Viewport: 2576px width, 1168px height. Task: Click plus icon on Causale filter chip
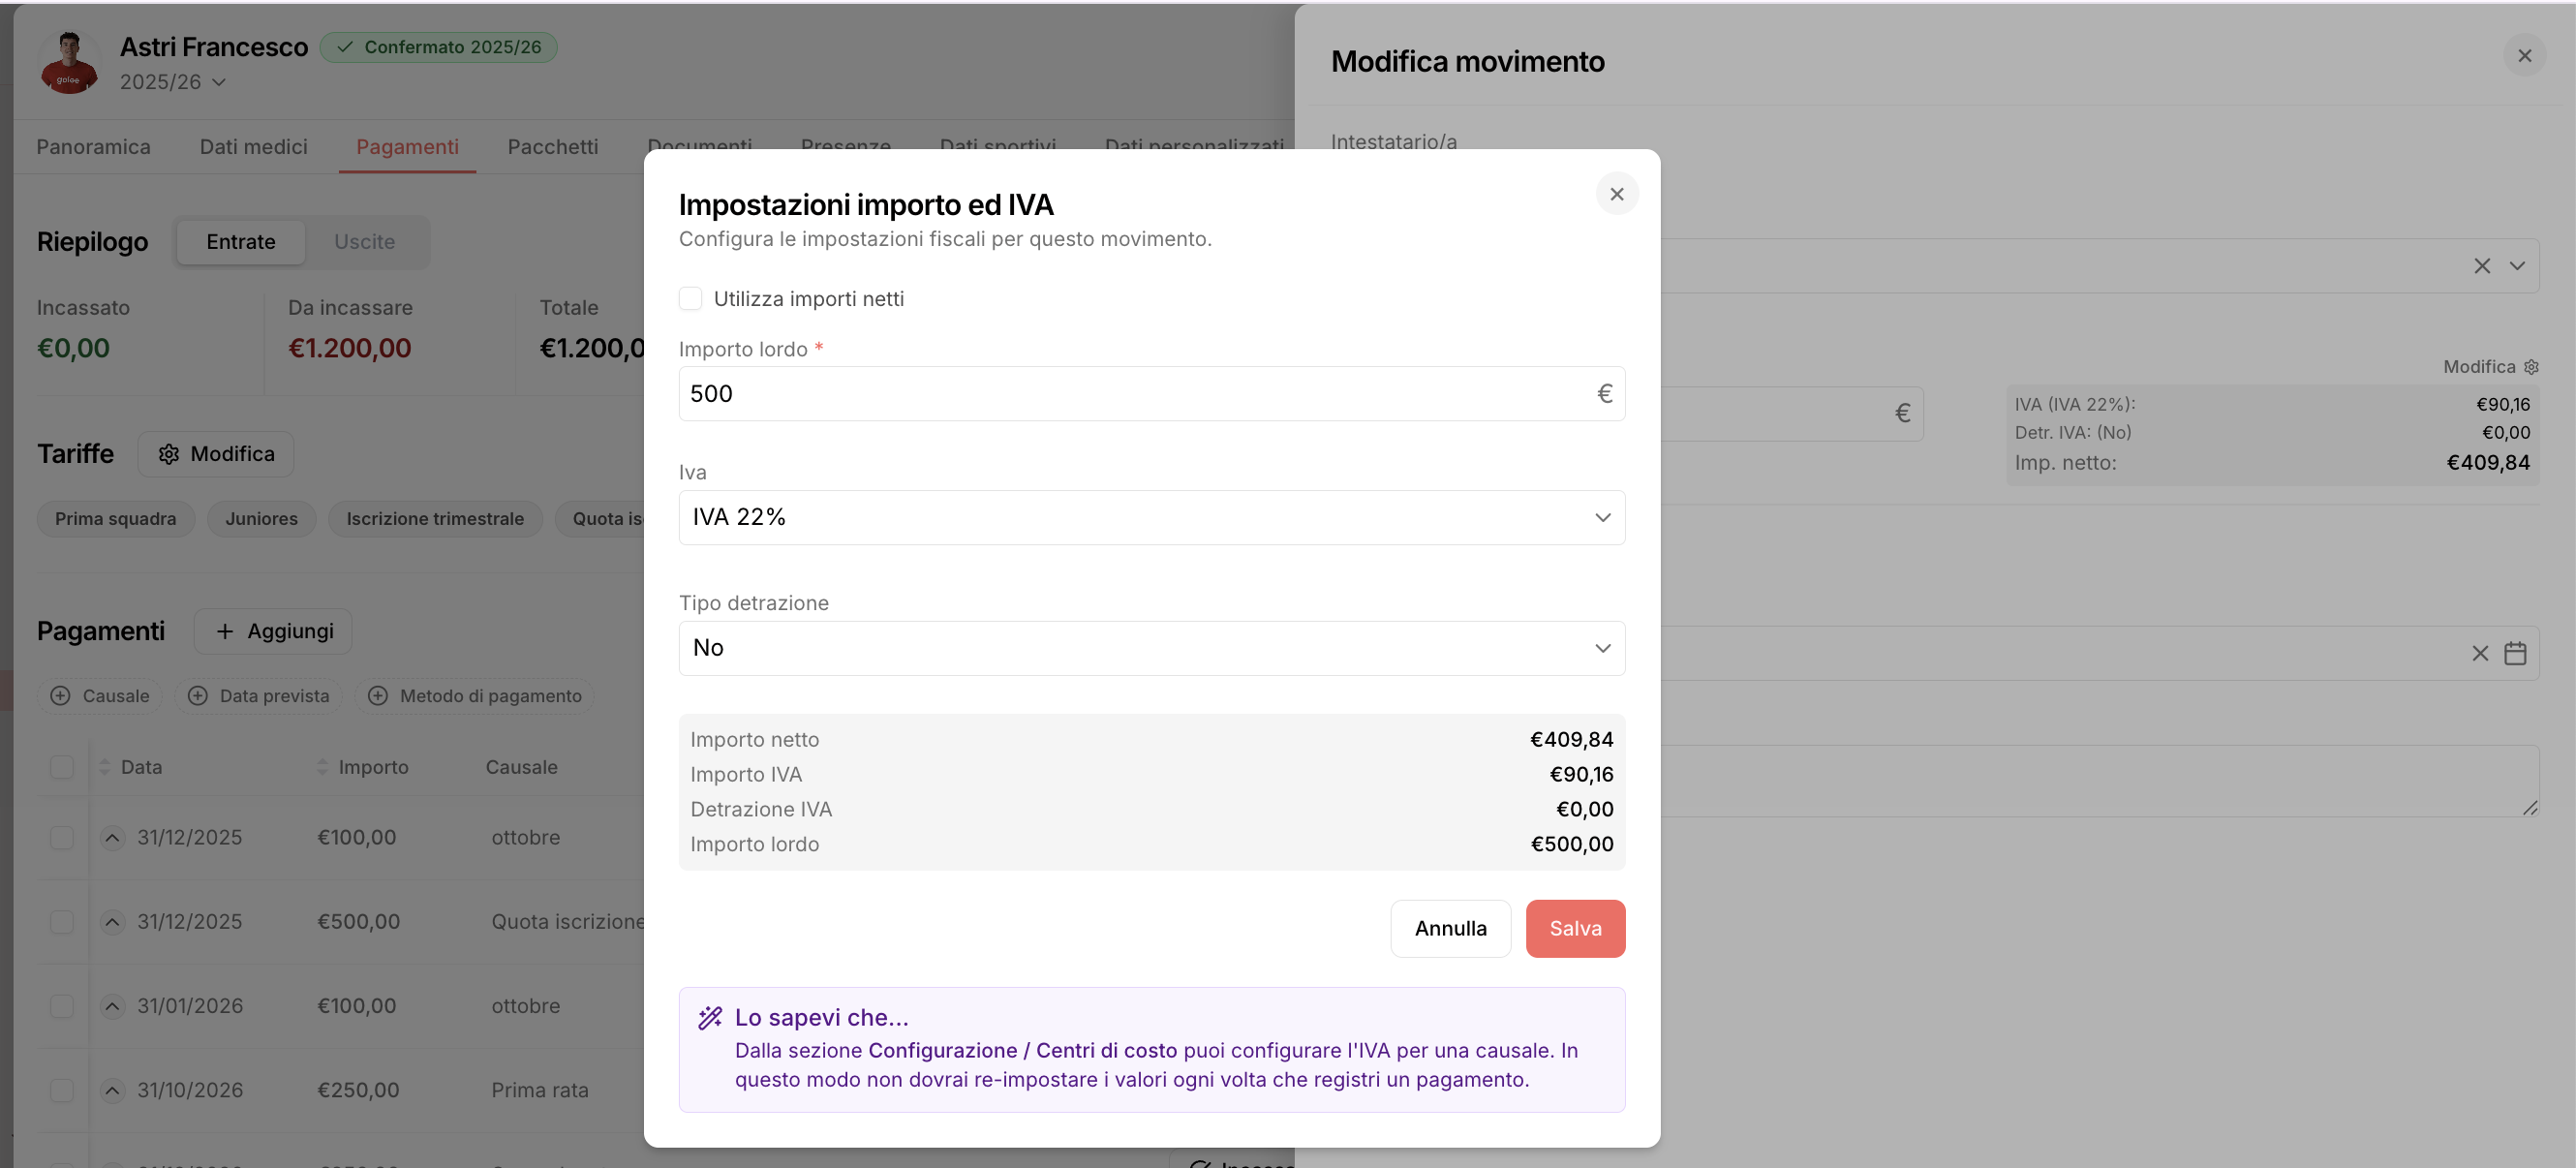[x=60, y=696]
